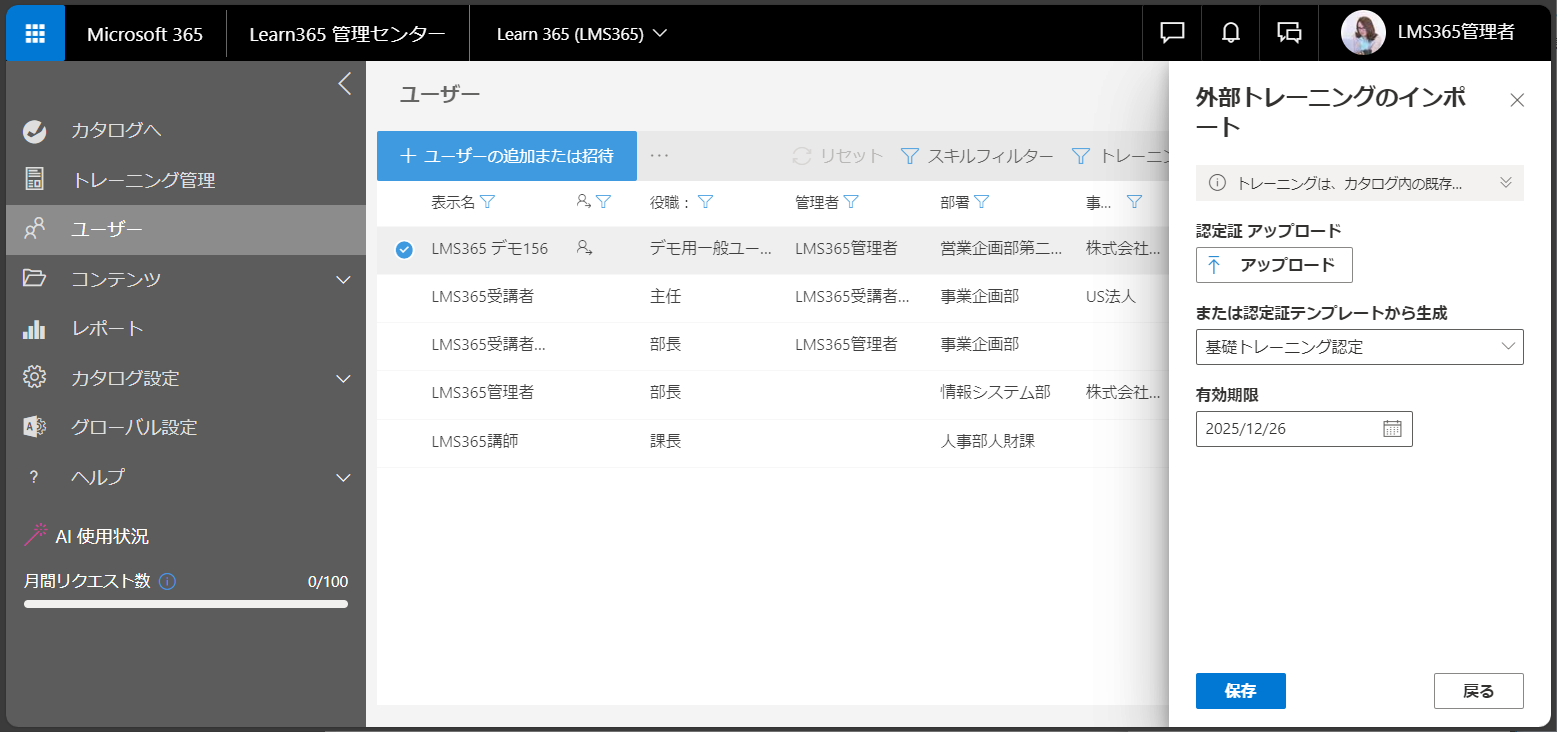Go to カタログへ in sidebar
Image resolution: width=1557 pixels, height=732 pixels.
click(116, 131)
